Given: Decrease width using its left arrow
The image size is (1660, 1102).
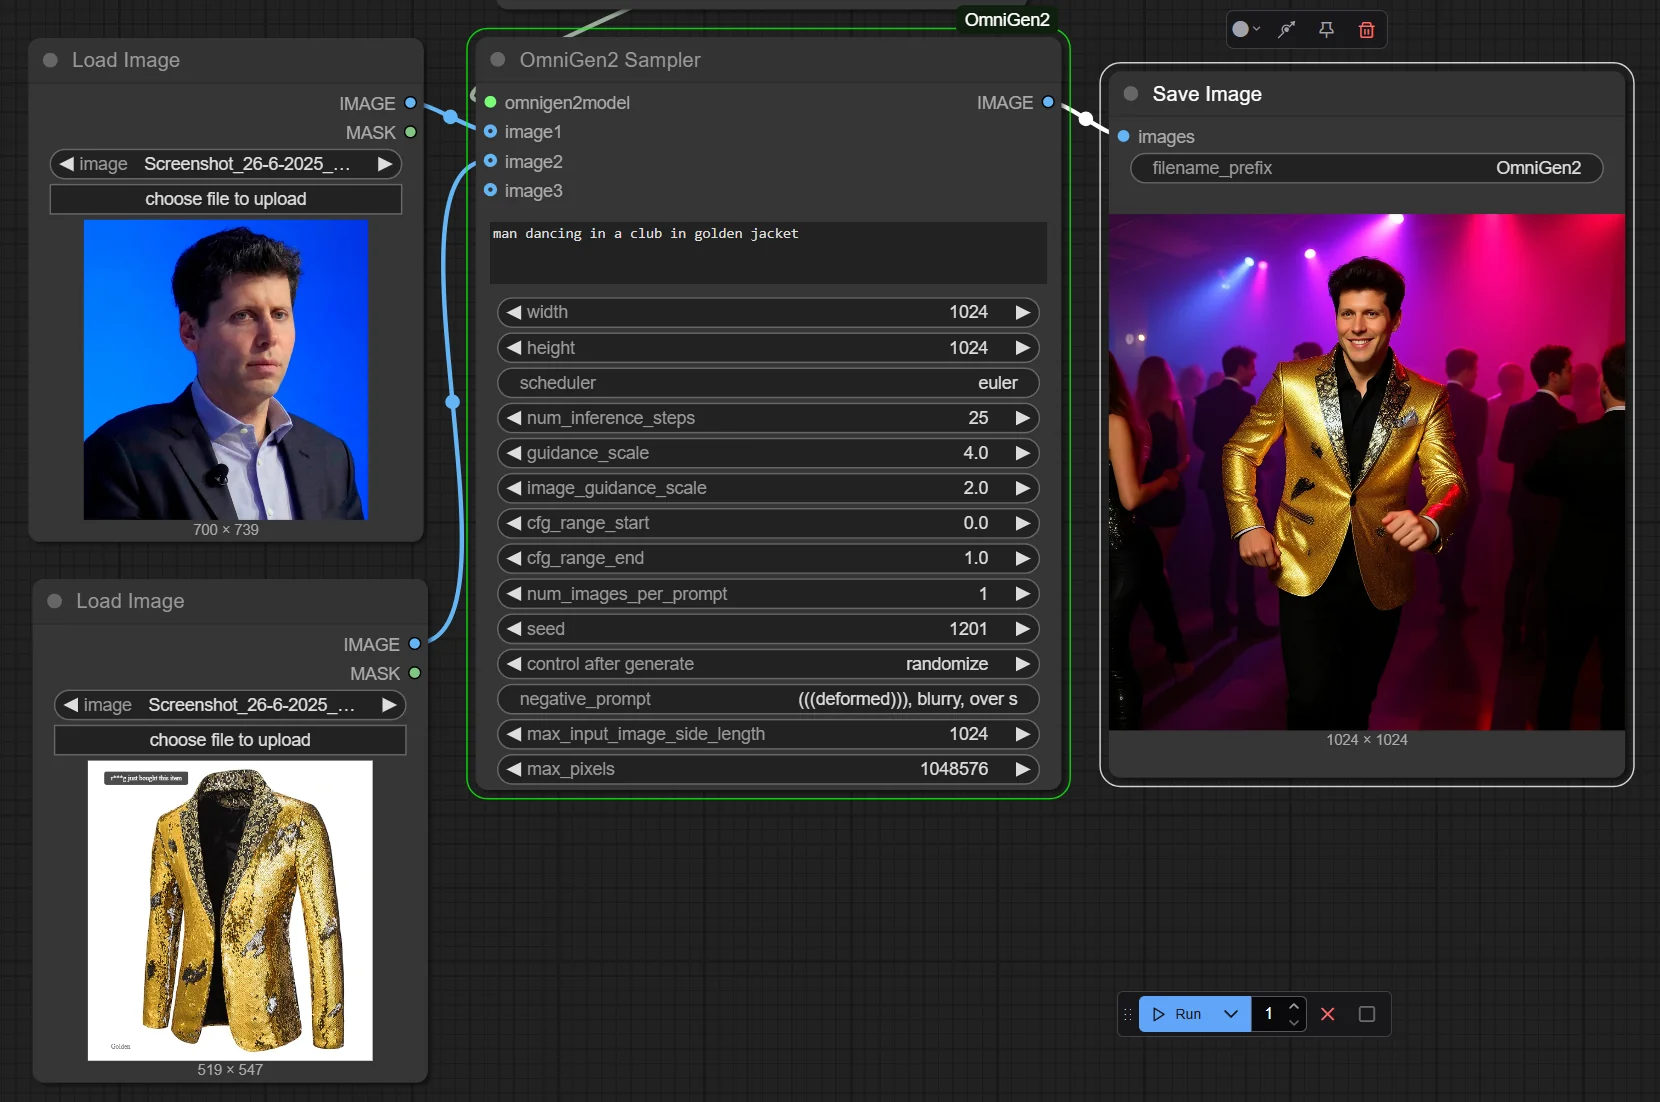Looking at the screenshot, I should pos(514,312).
